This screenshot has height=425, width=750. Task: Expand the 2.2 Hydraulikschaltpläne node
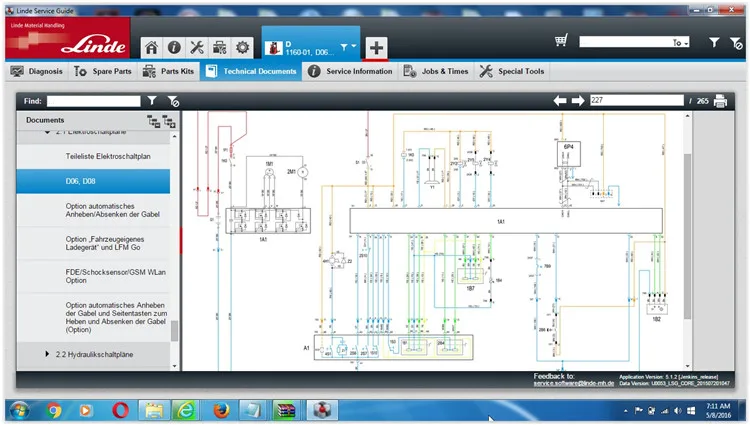tap(47, 354)
